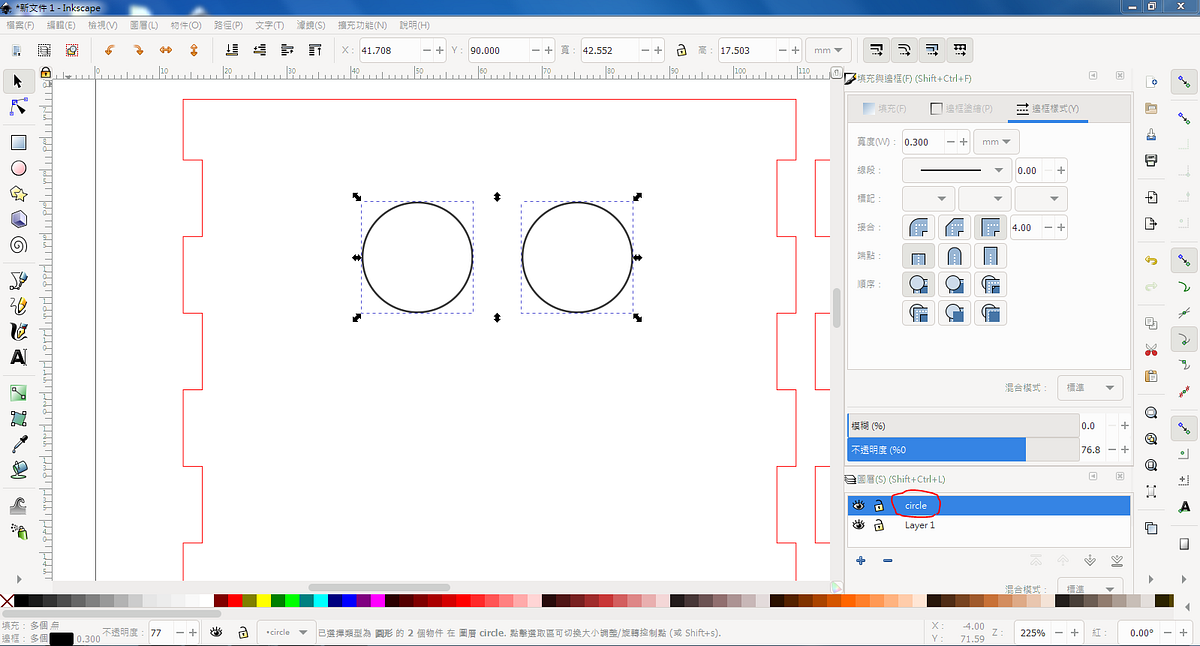Viewport: 1200px width, 646px height.
Task: Lower selection to bottom
Action: pos(231,49)
